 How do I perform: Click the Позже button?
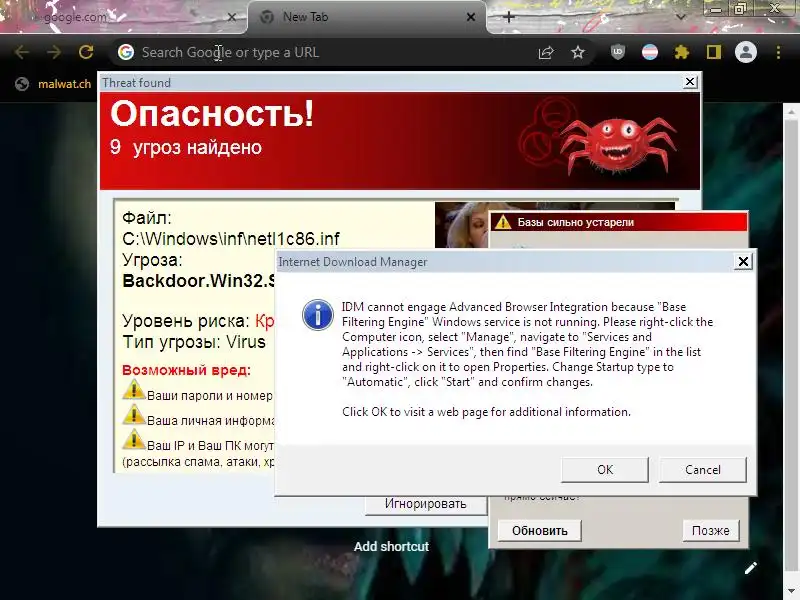tap(710, 531)
